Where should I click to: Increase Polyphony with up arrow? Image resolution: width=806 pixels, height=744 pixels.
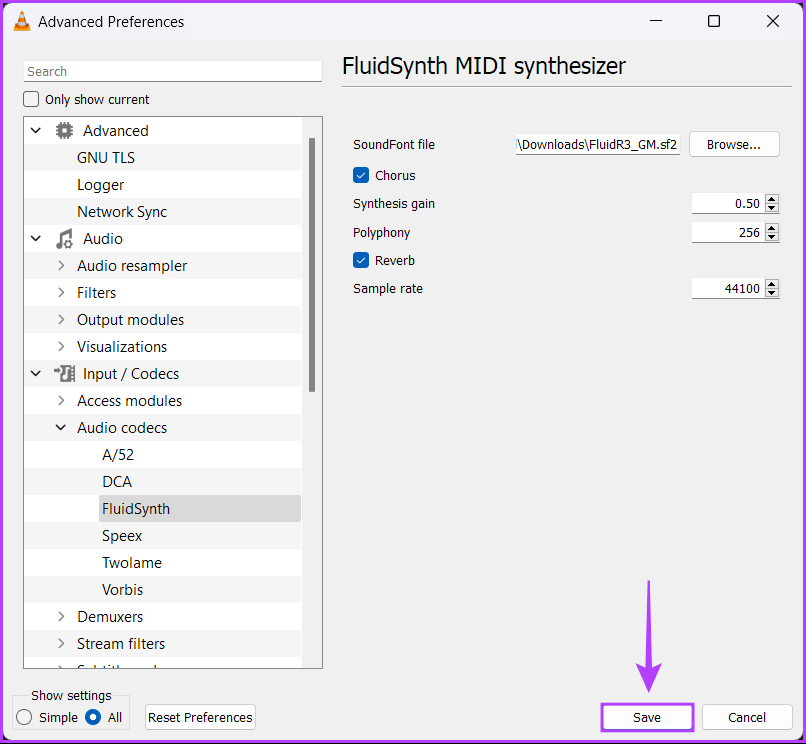tap(772, 228)
